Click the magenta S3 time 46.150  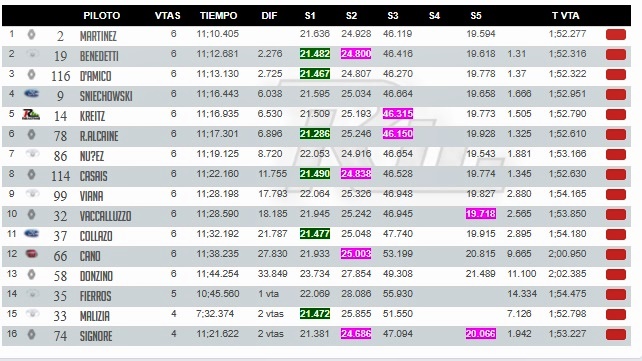(398, 134)
